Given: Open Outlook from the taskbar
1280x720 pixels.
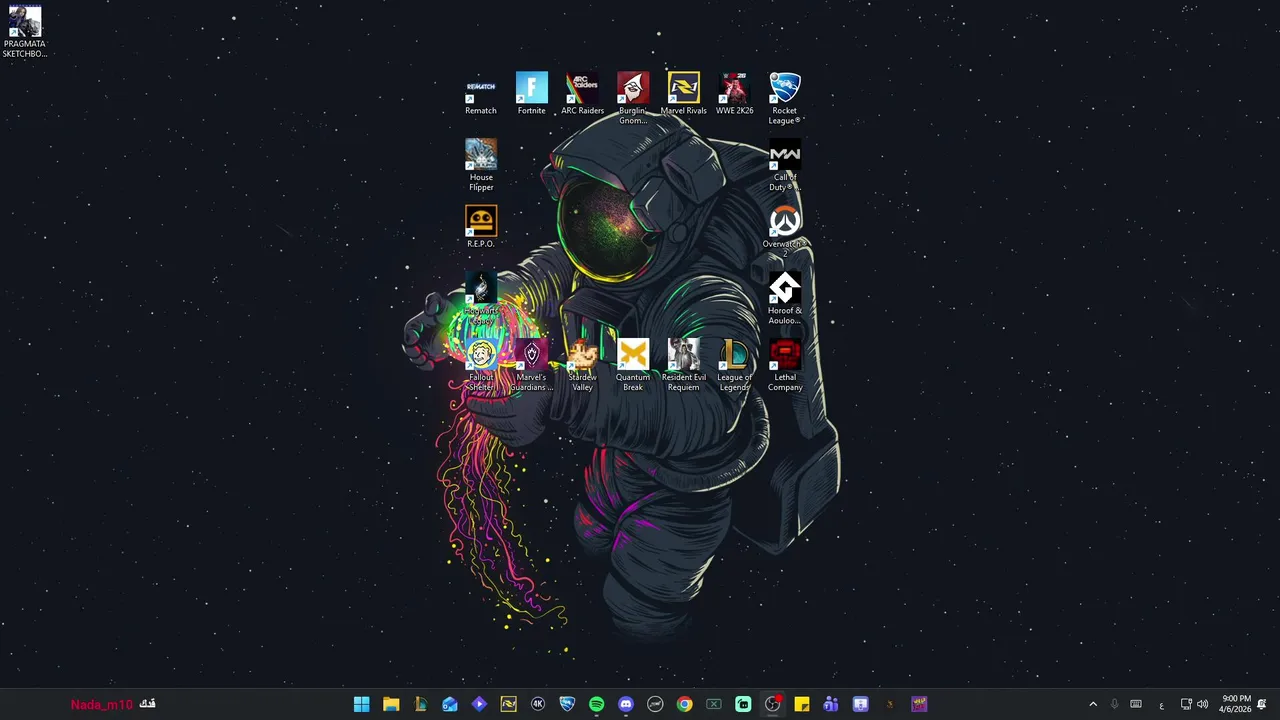Looking at the screenshot, I should pyautogui.click(x=450, y=704).
